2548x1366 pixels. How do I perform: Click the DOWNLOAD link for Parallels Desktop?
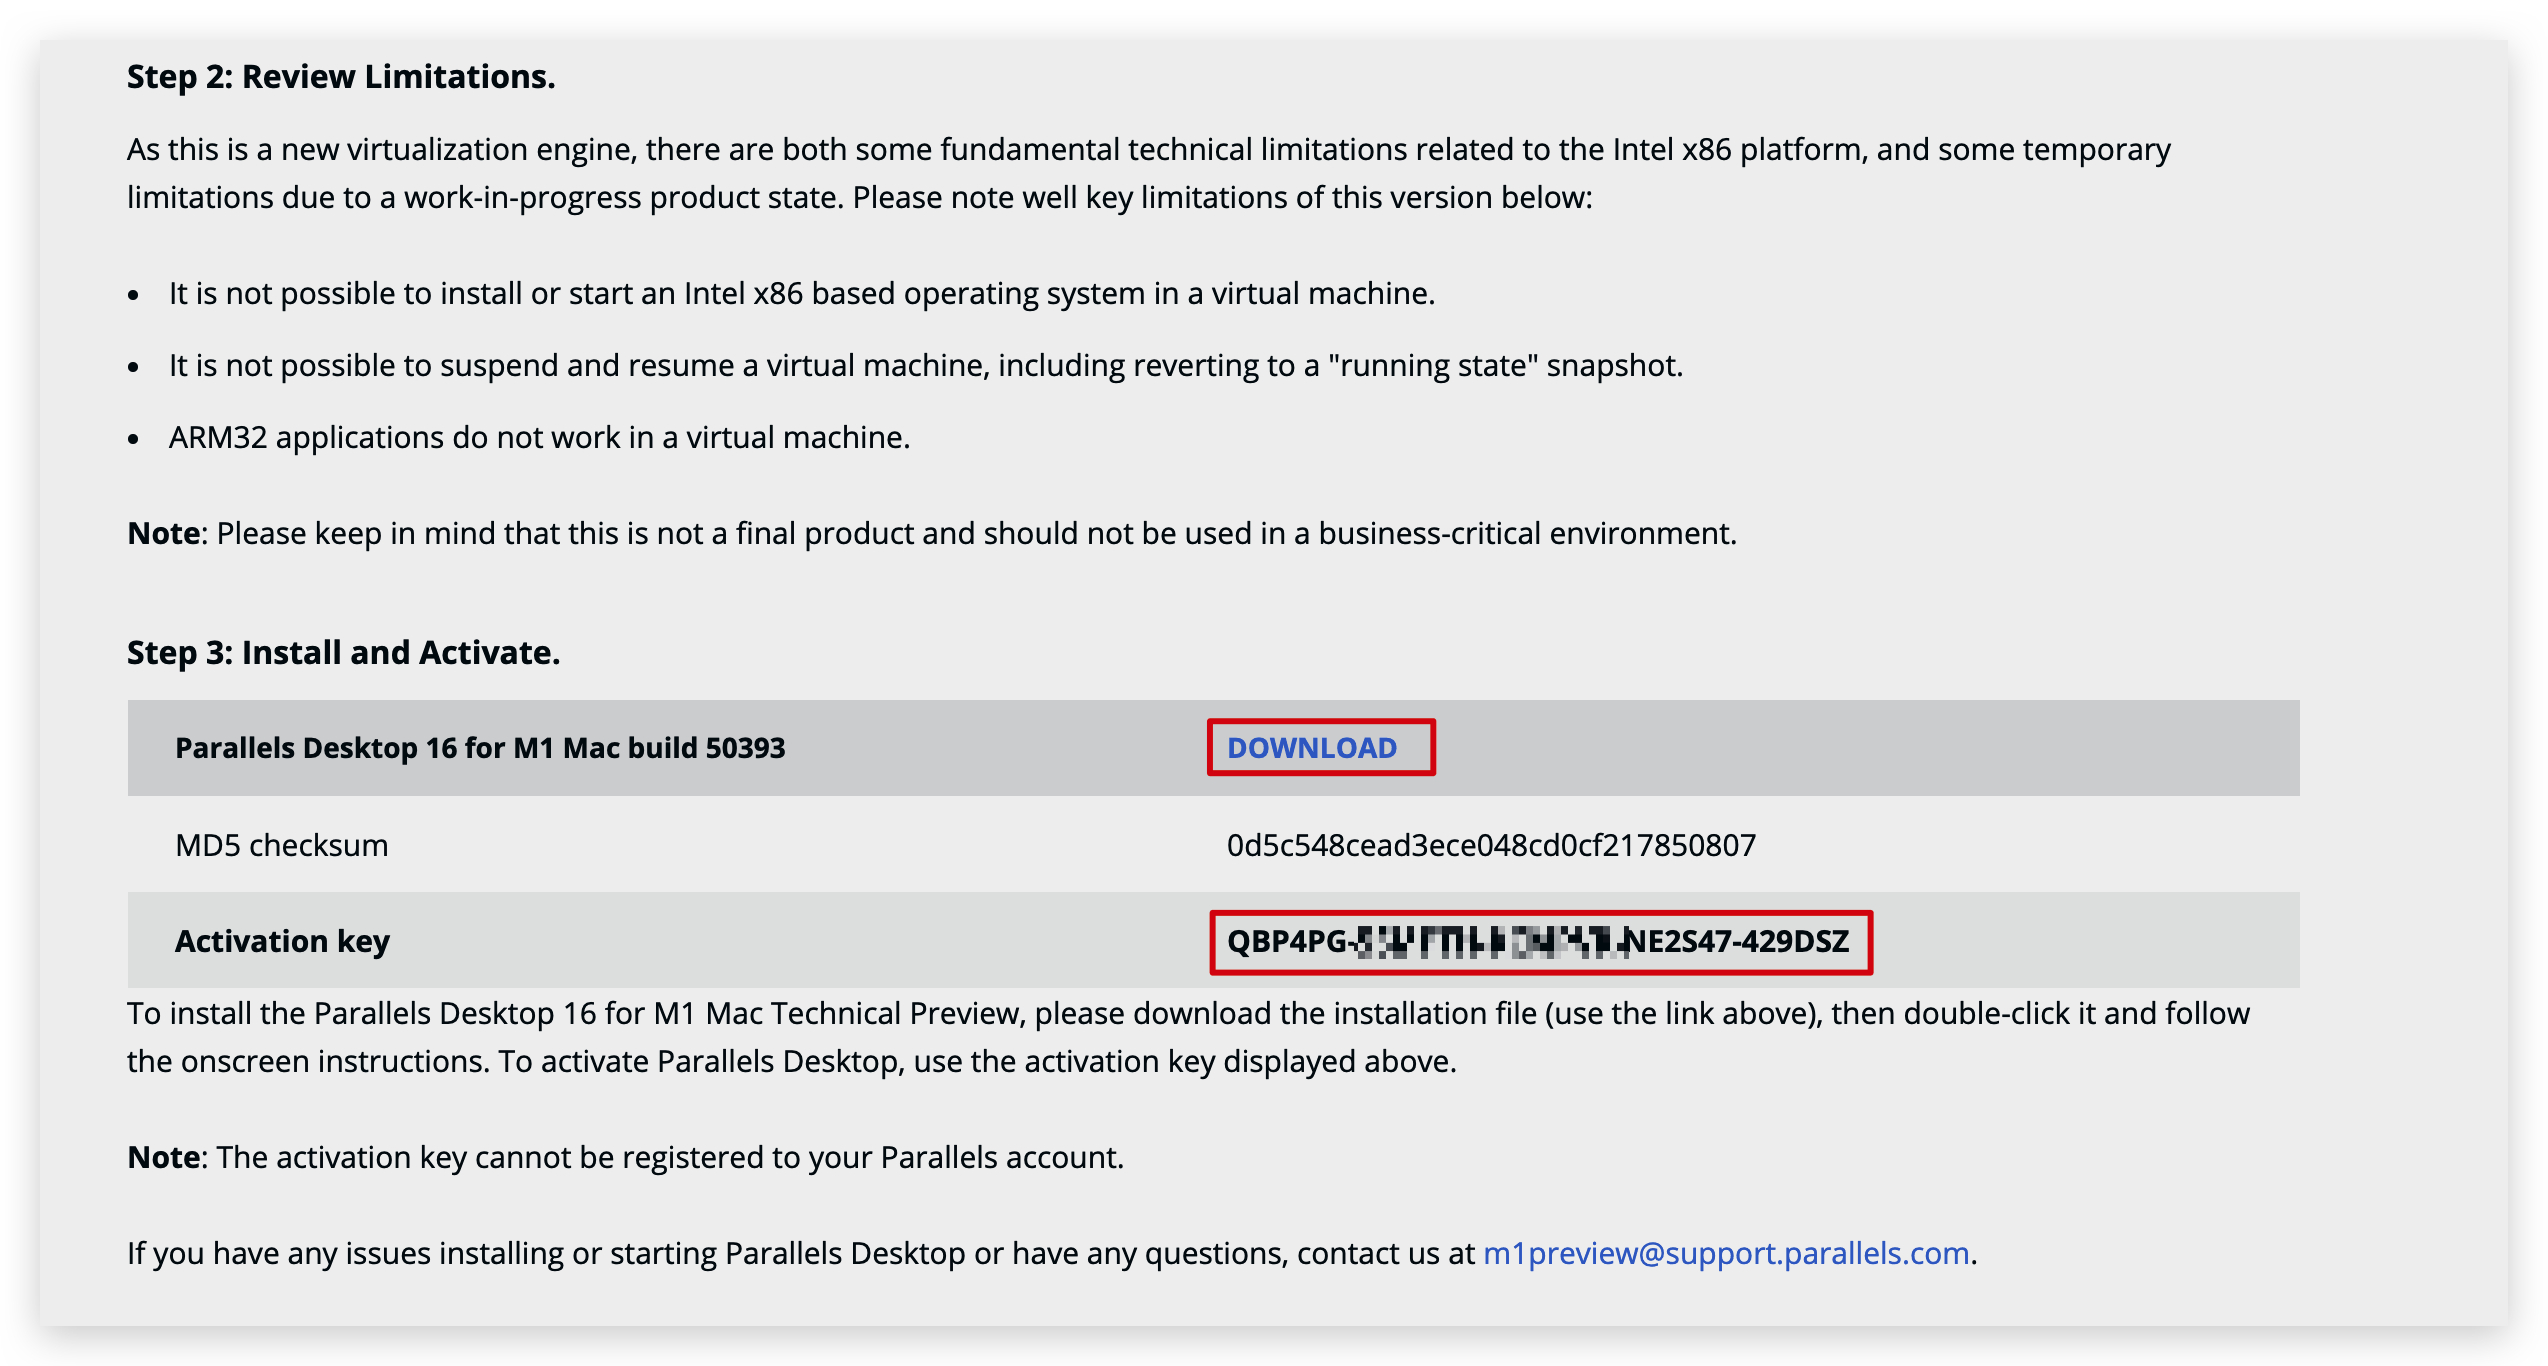click(x=1311, y=748)
